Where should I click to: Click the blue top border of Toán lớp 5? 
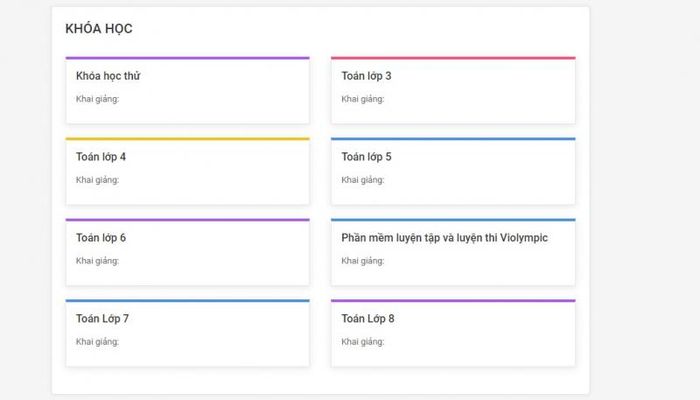(x=453, y=139)
